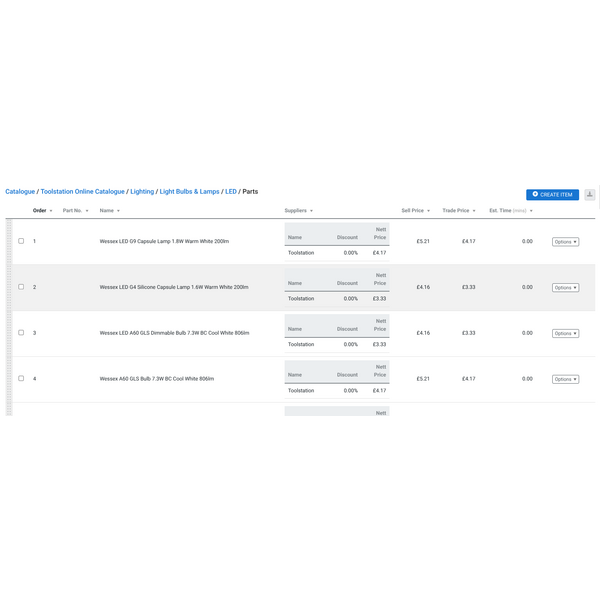
Task: Tick the checkbox for Wessex LED G9 Capsule Lamp
Action: [x=21, y=241]
